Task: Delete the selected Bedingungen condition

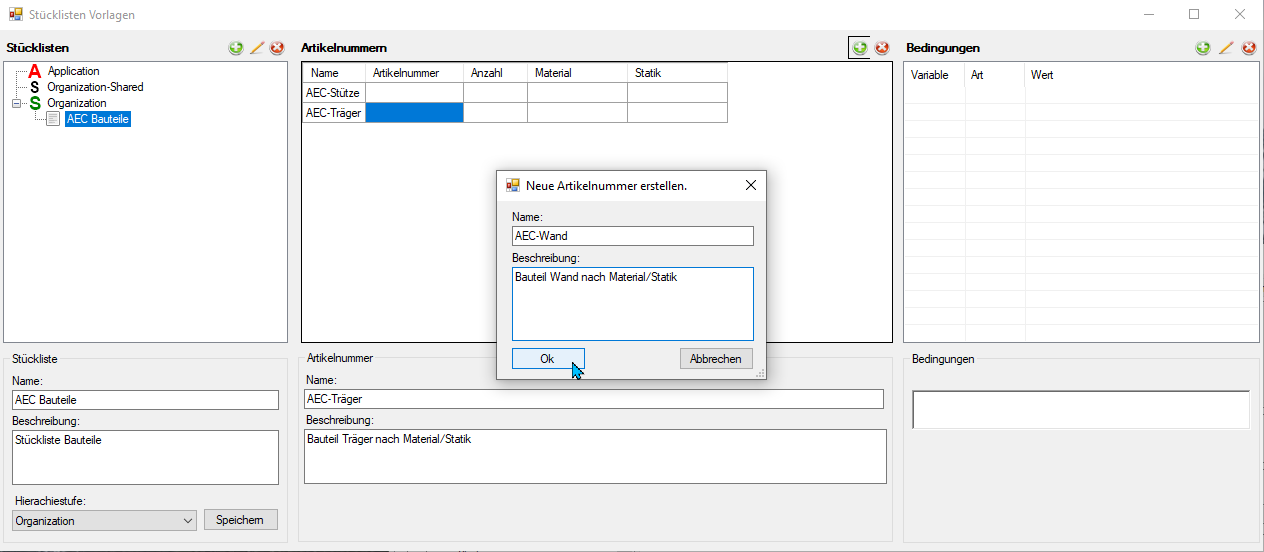Action: (x=1247, y=47)
